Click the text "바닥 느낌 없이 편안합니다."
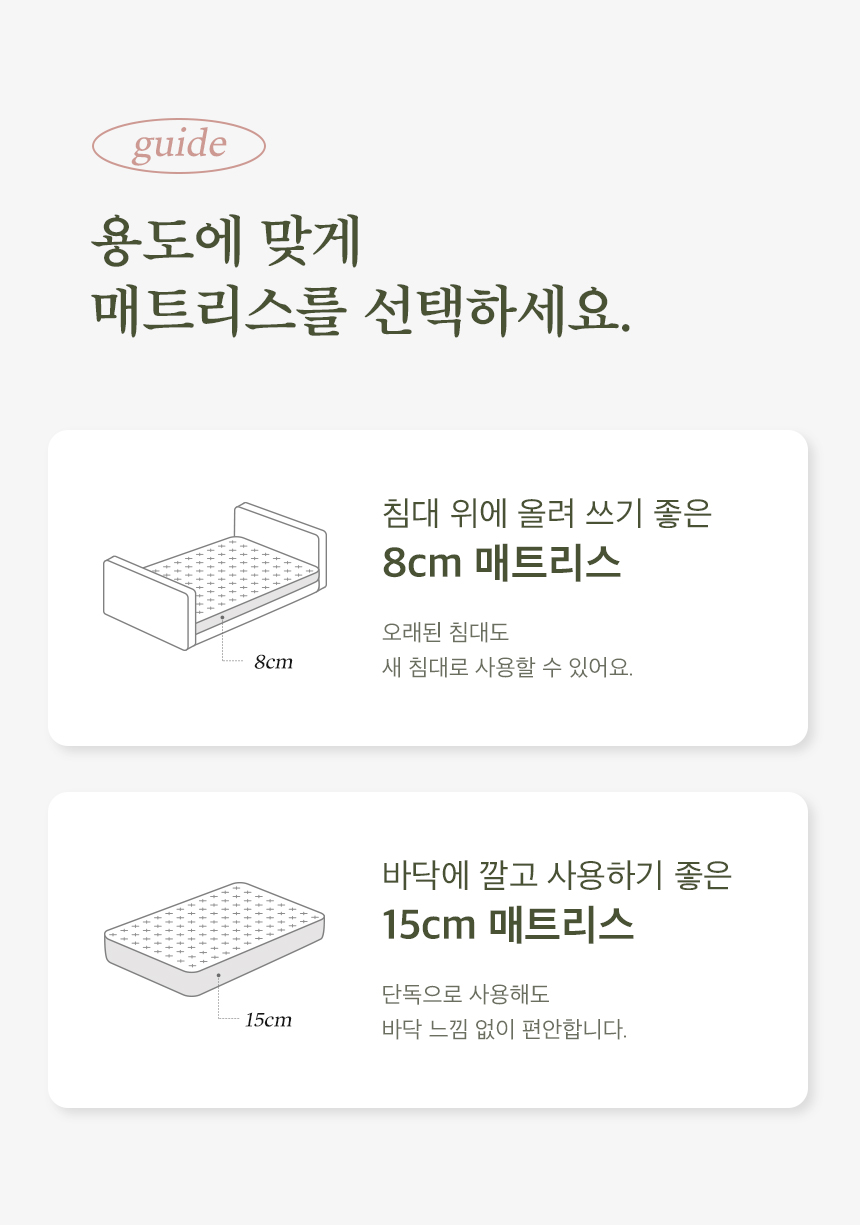 click(x=504, y=1029)
